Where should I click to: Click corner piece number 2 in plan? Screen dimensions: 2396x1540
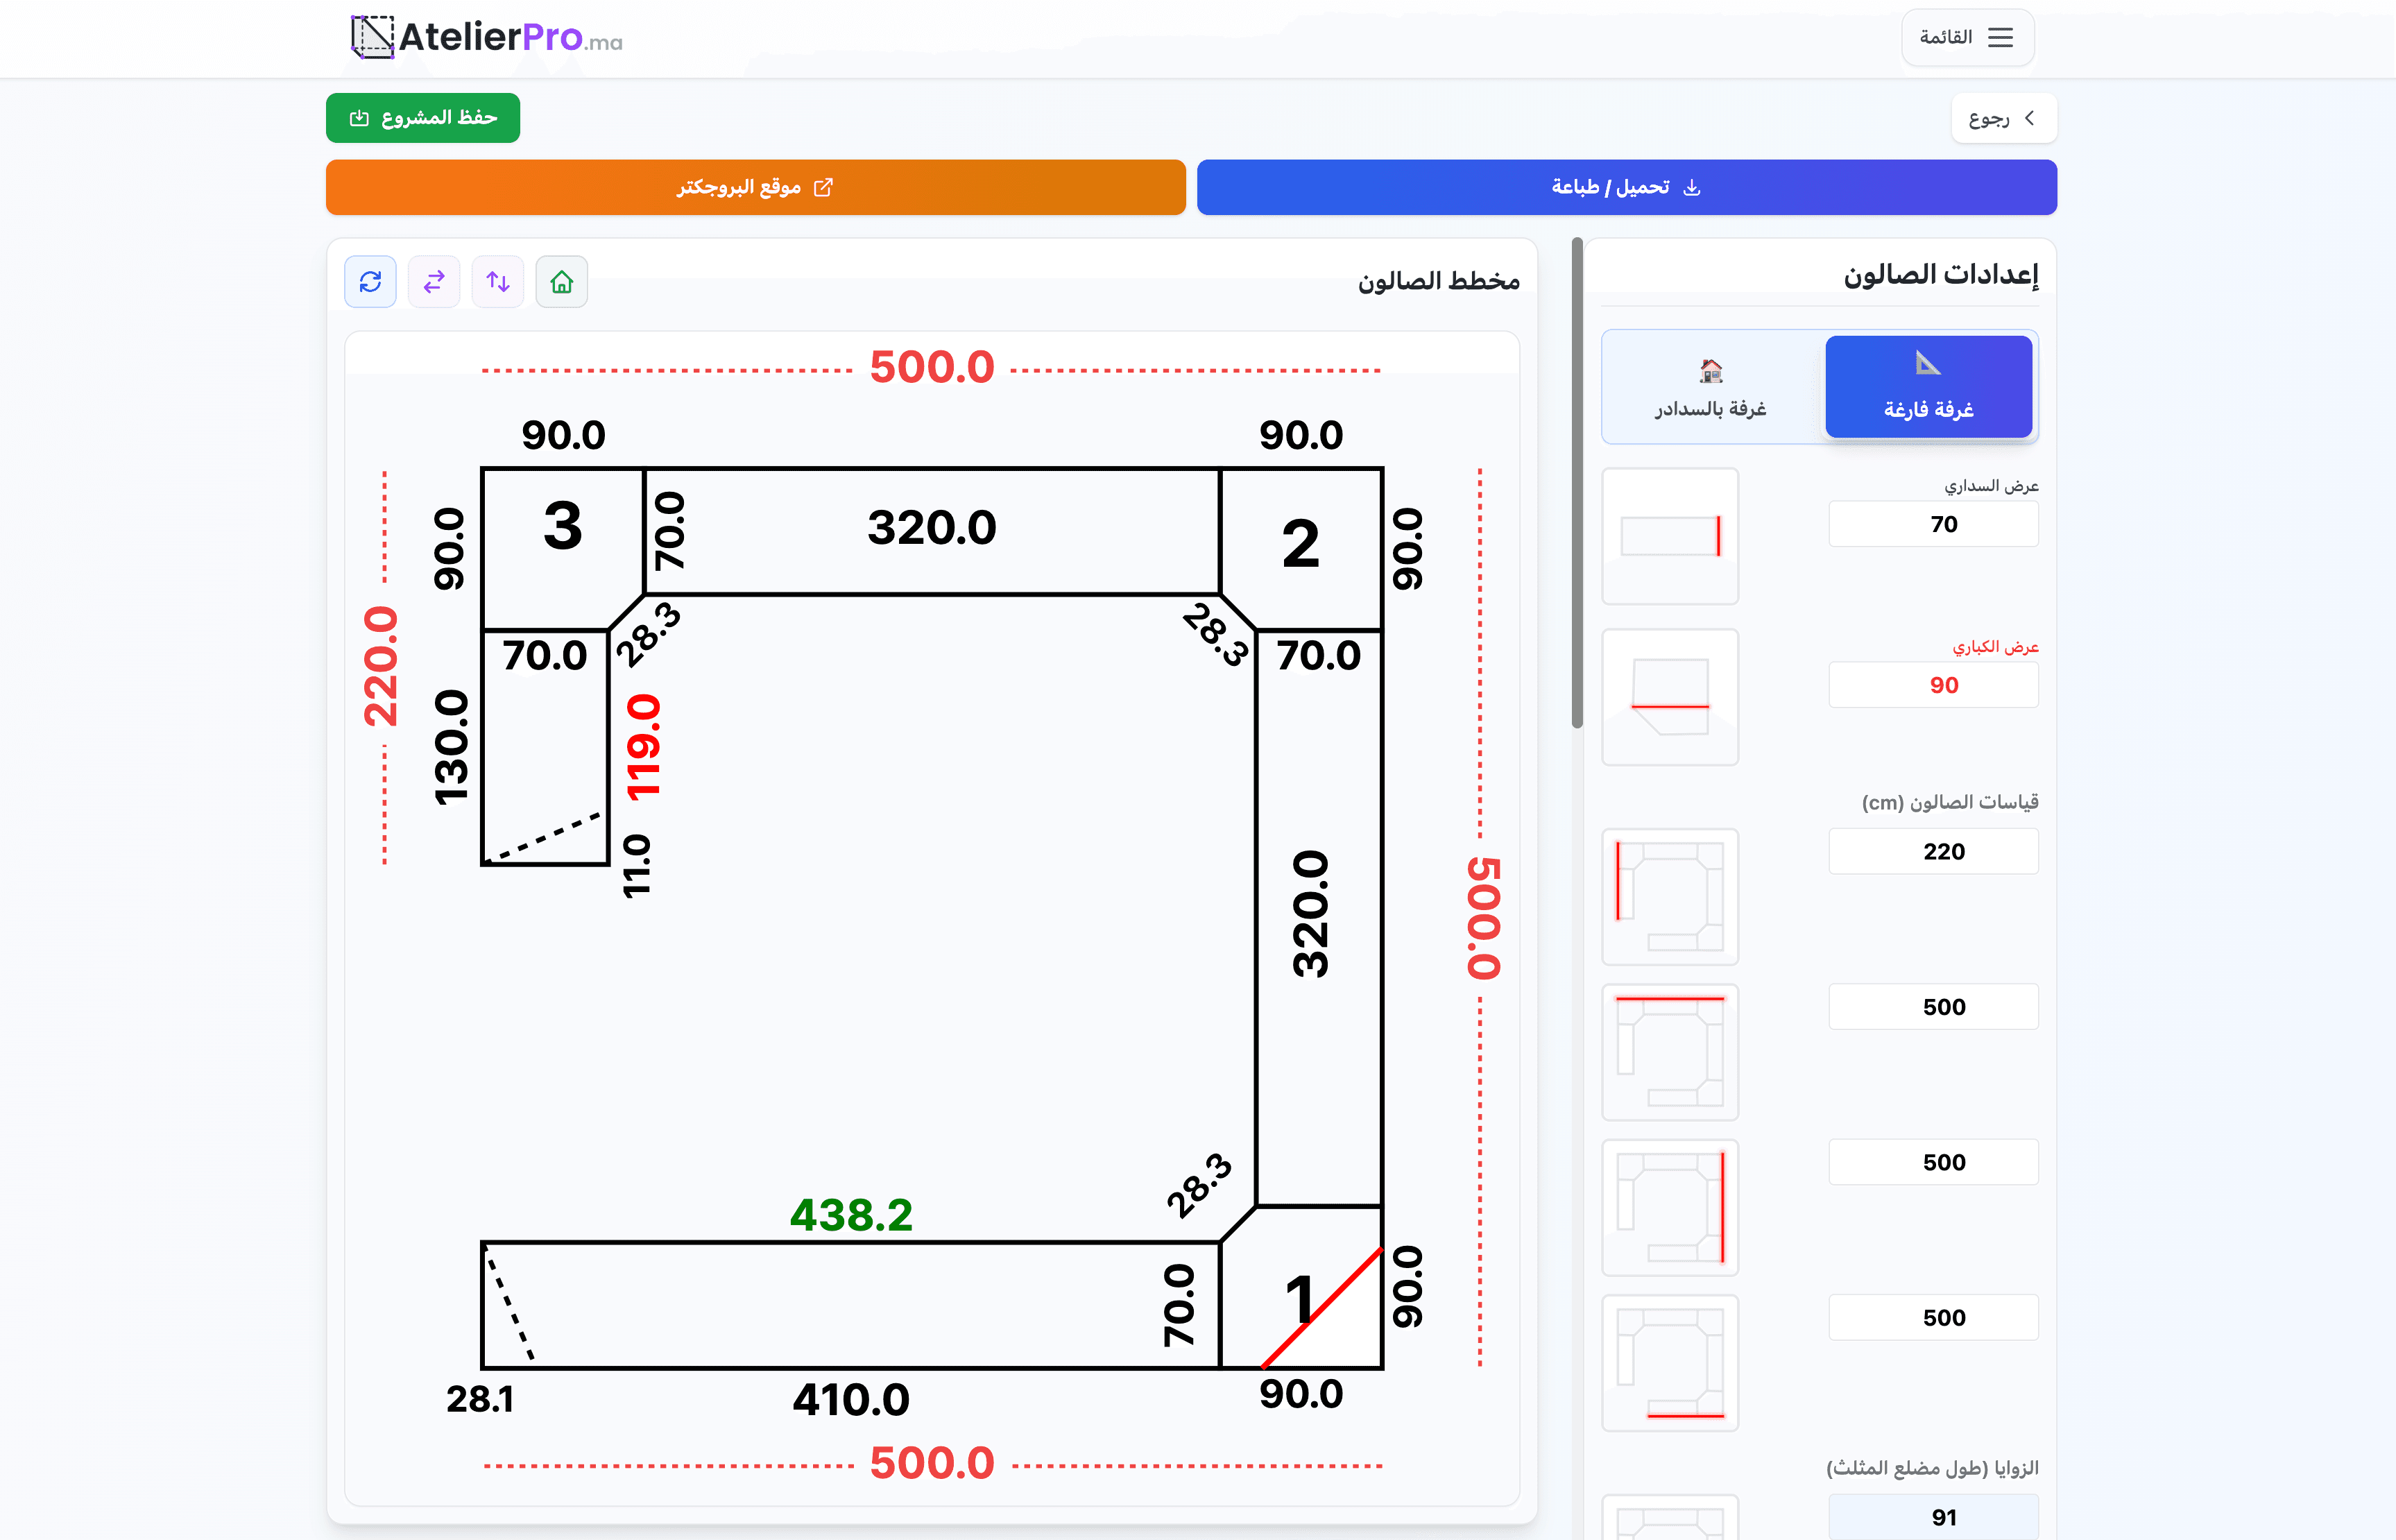[1301, 545]
